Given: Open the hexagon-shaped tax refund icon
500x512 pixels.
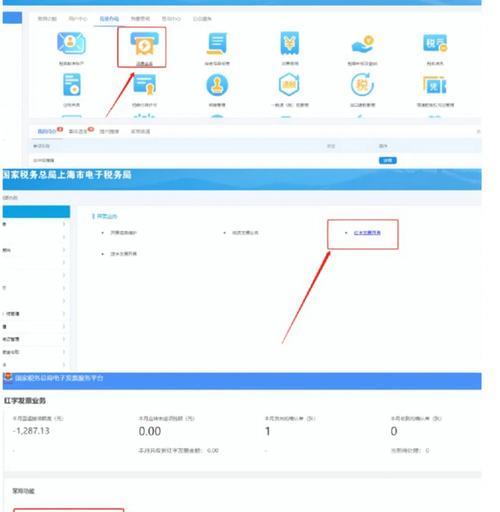Looking at the screenshot, I should coord(289,85).
